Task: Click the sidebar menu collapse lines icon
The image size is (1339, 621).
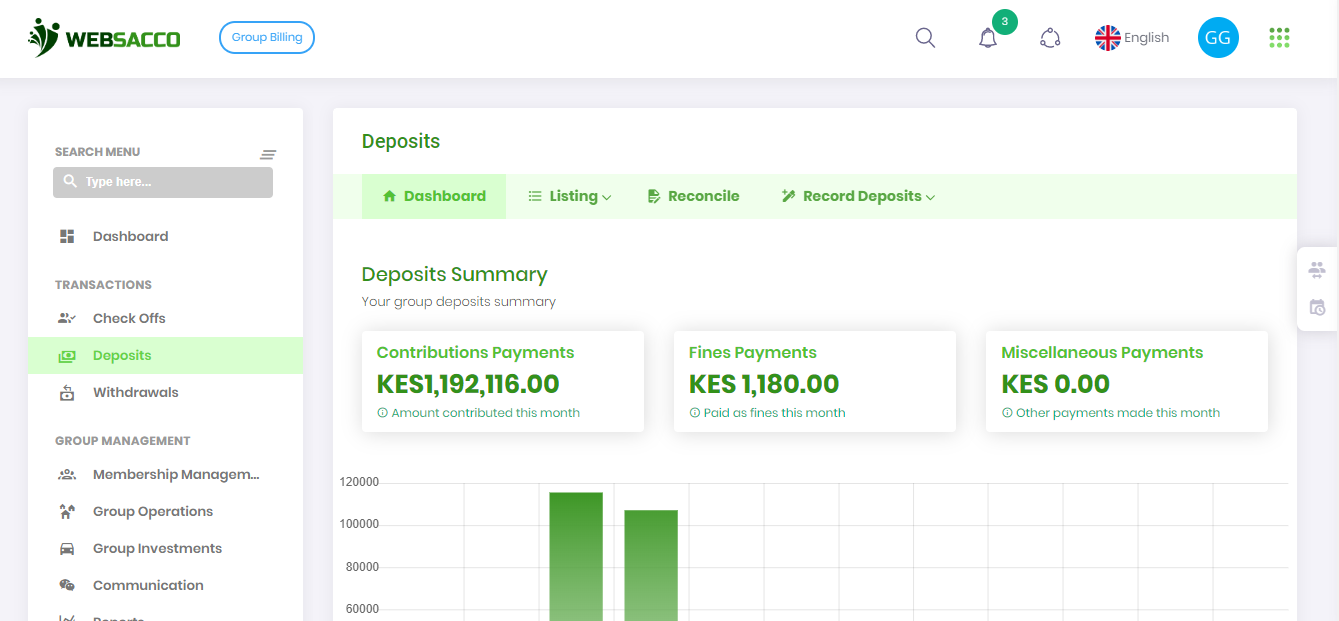Action: (x=268, y=154)
